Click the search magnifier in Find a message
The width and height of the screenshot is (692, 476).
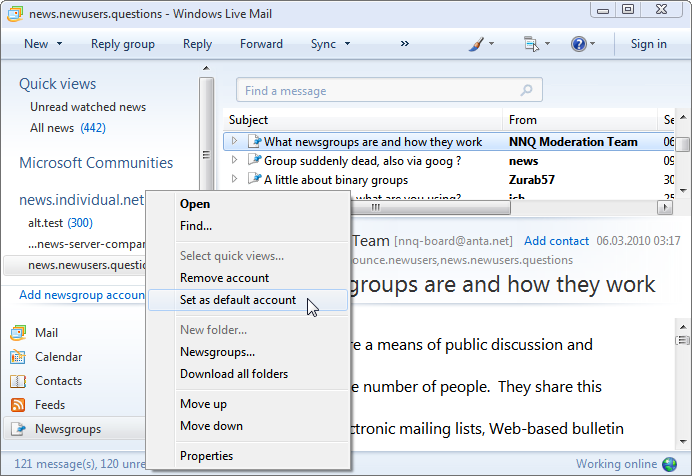[527, 90]
